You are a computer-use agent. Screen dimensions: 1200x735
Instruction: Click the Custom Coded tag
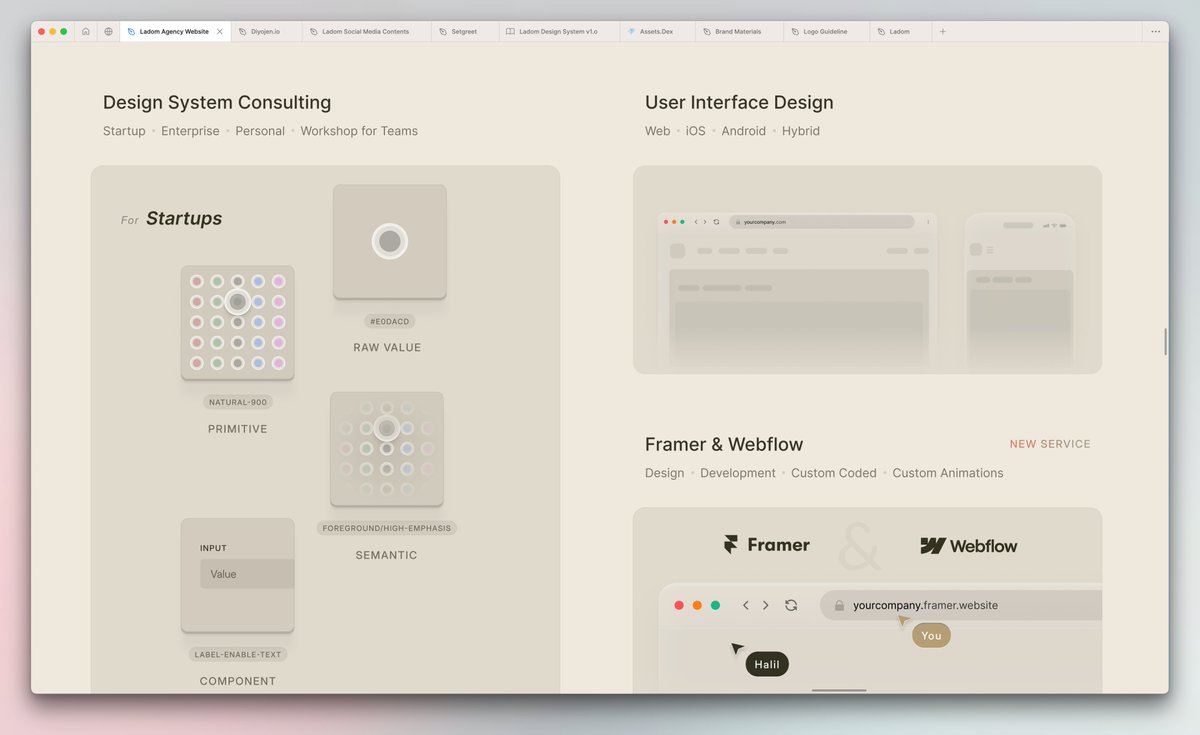tap(834, 473)
